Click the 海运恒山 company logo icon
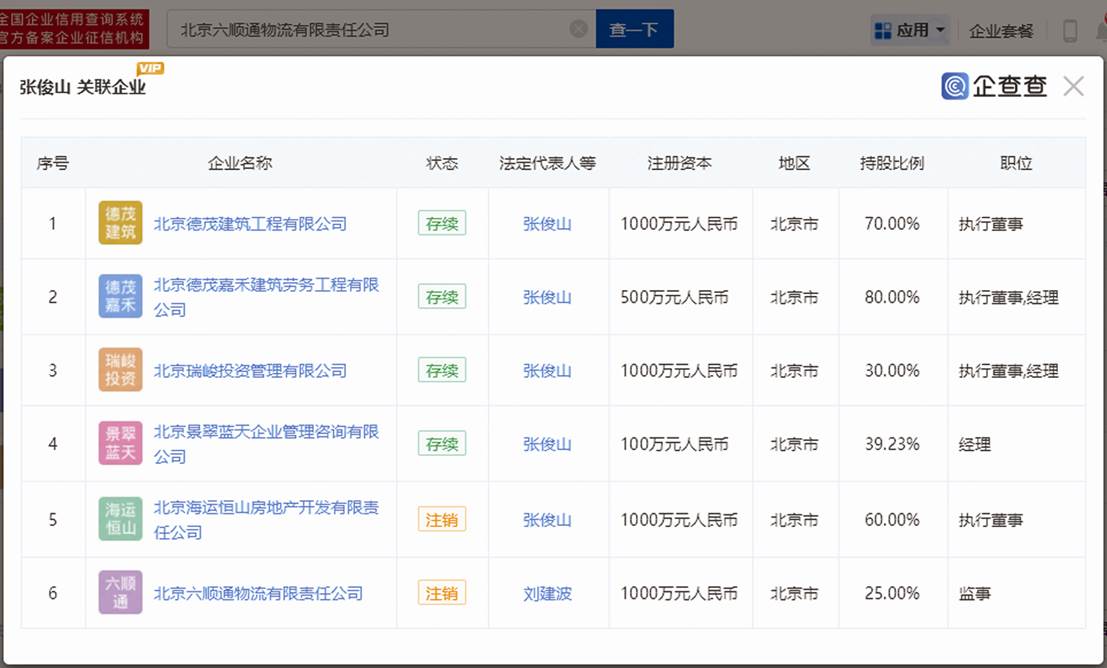 click(x=120, y=519)
